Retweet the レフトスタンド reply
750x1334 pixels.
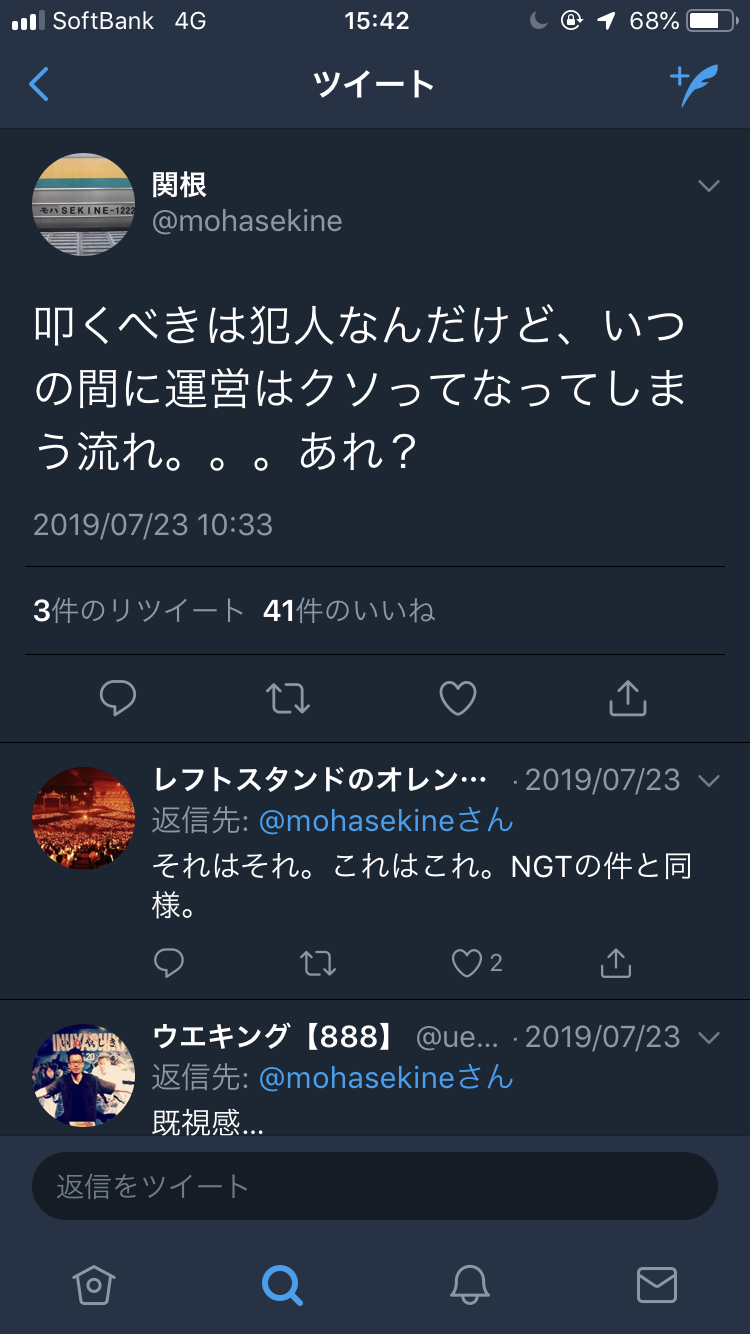[317, 963]
